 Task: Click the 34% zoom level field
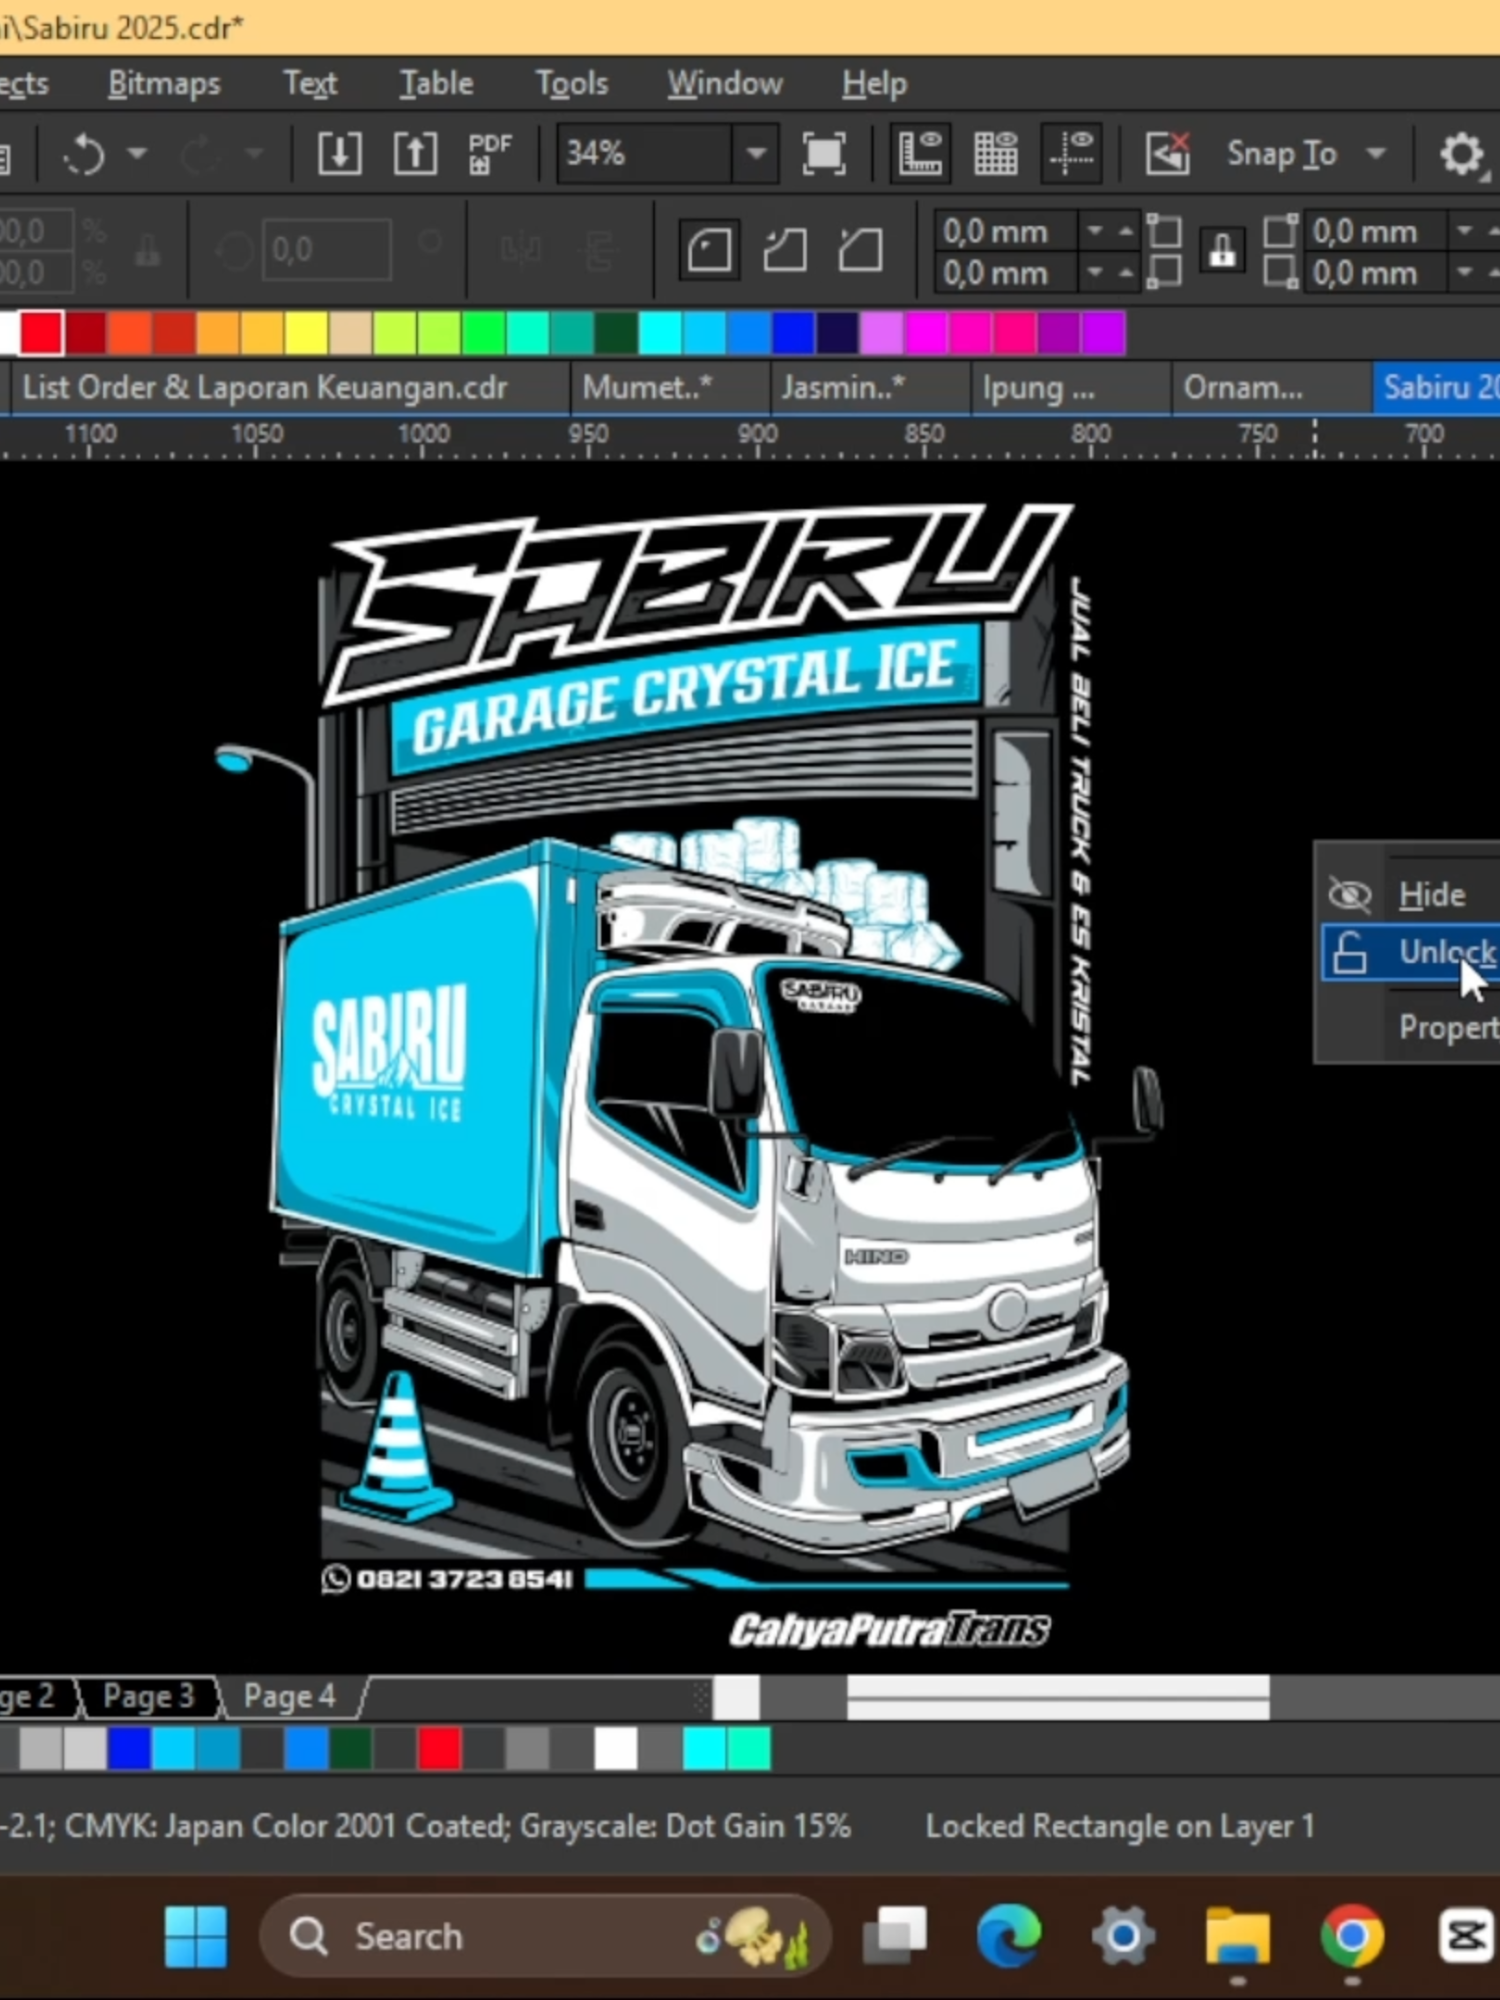point(646,154)
